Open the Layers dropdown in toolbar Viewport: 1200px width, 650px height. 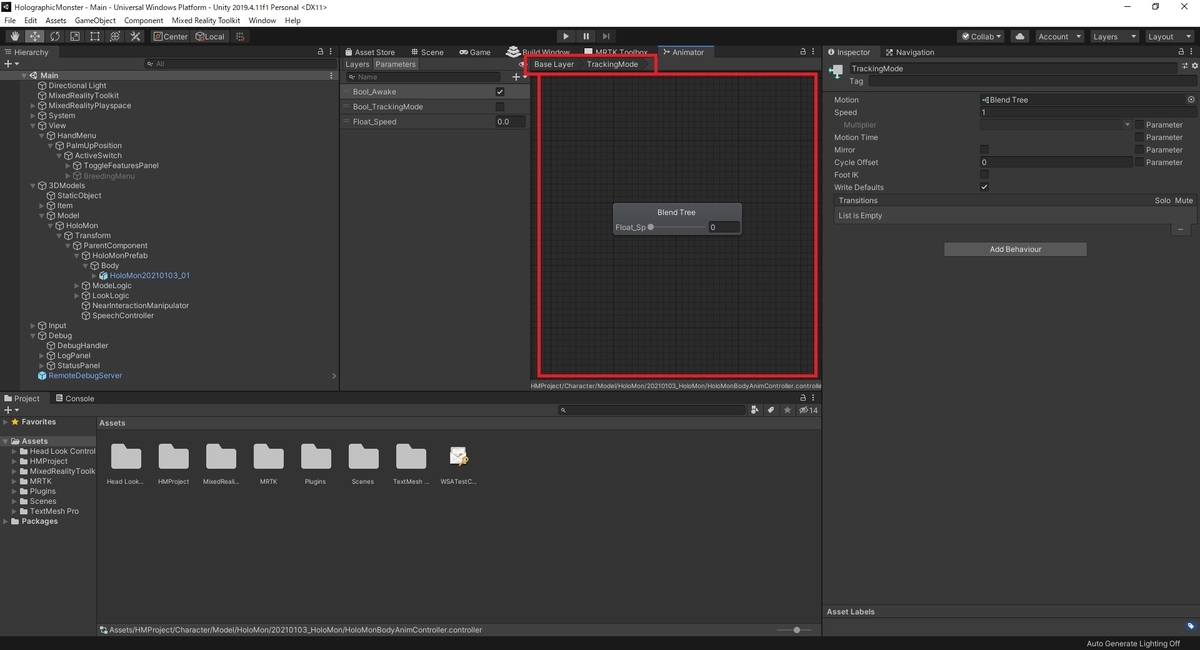pyautogui.click(x=1113, y=36)
